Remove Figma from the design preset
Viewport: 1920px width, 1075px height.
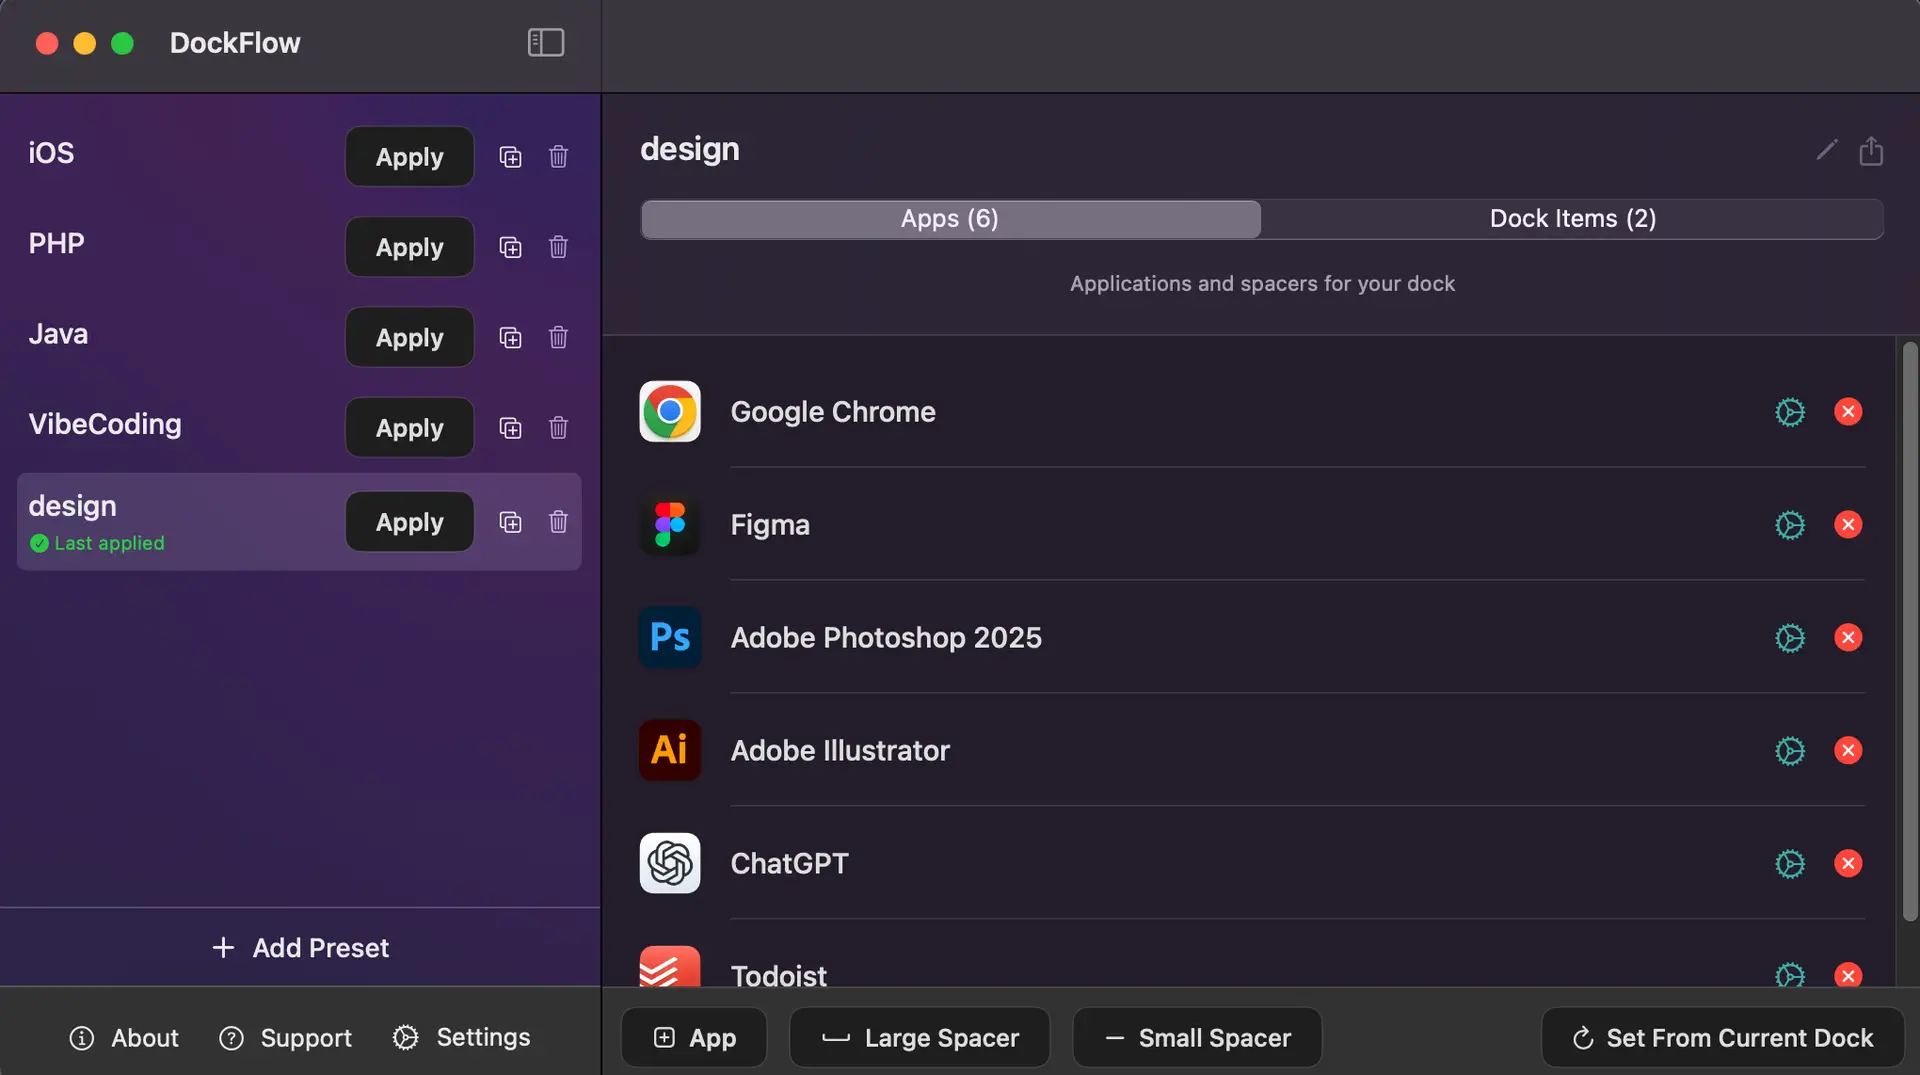click(1848, 524)
